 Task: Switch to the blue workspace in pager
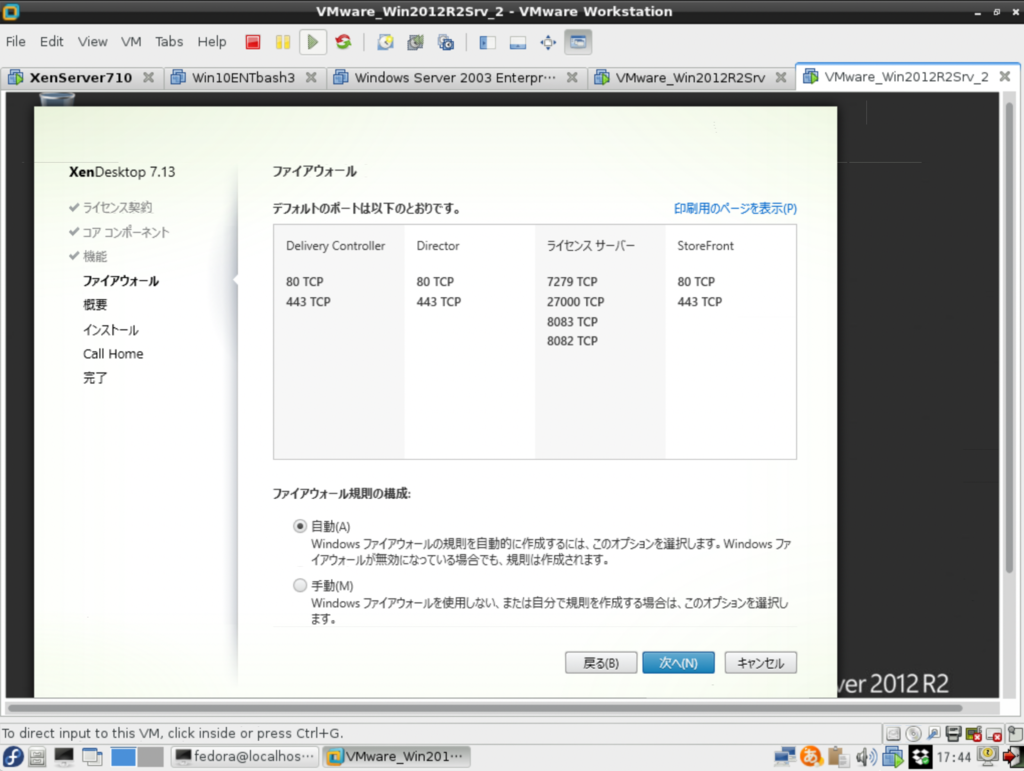click(123, 757)
